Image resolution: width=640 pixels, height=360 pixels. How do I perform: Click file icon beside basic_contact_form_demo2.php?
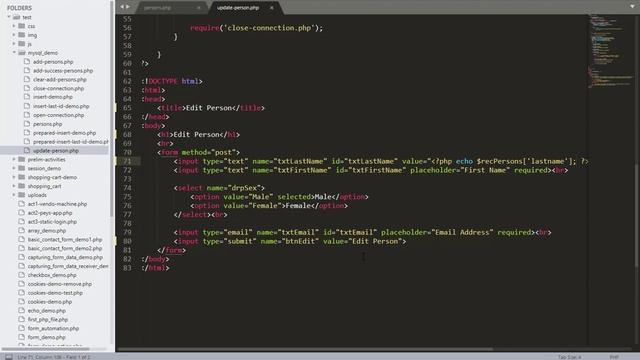coord(22,248)
